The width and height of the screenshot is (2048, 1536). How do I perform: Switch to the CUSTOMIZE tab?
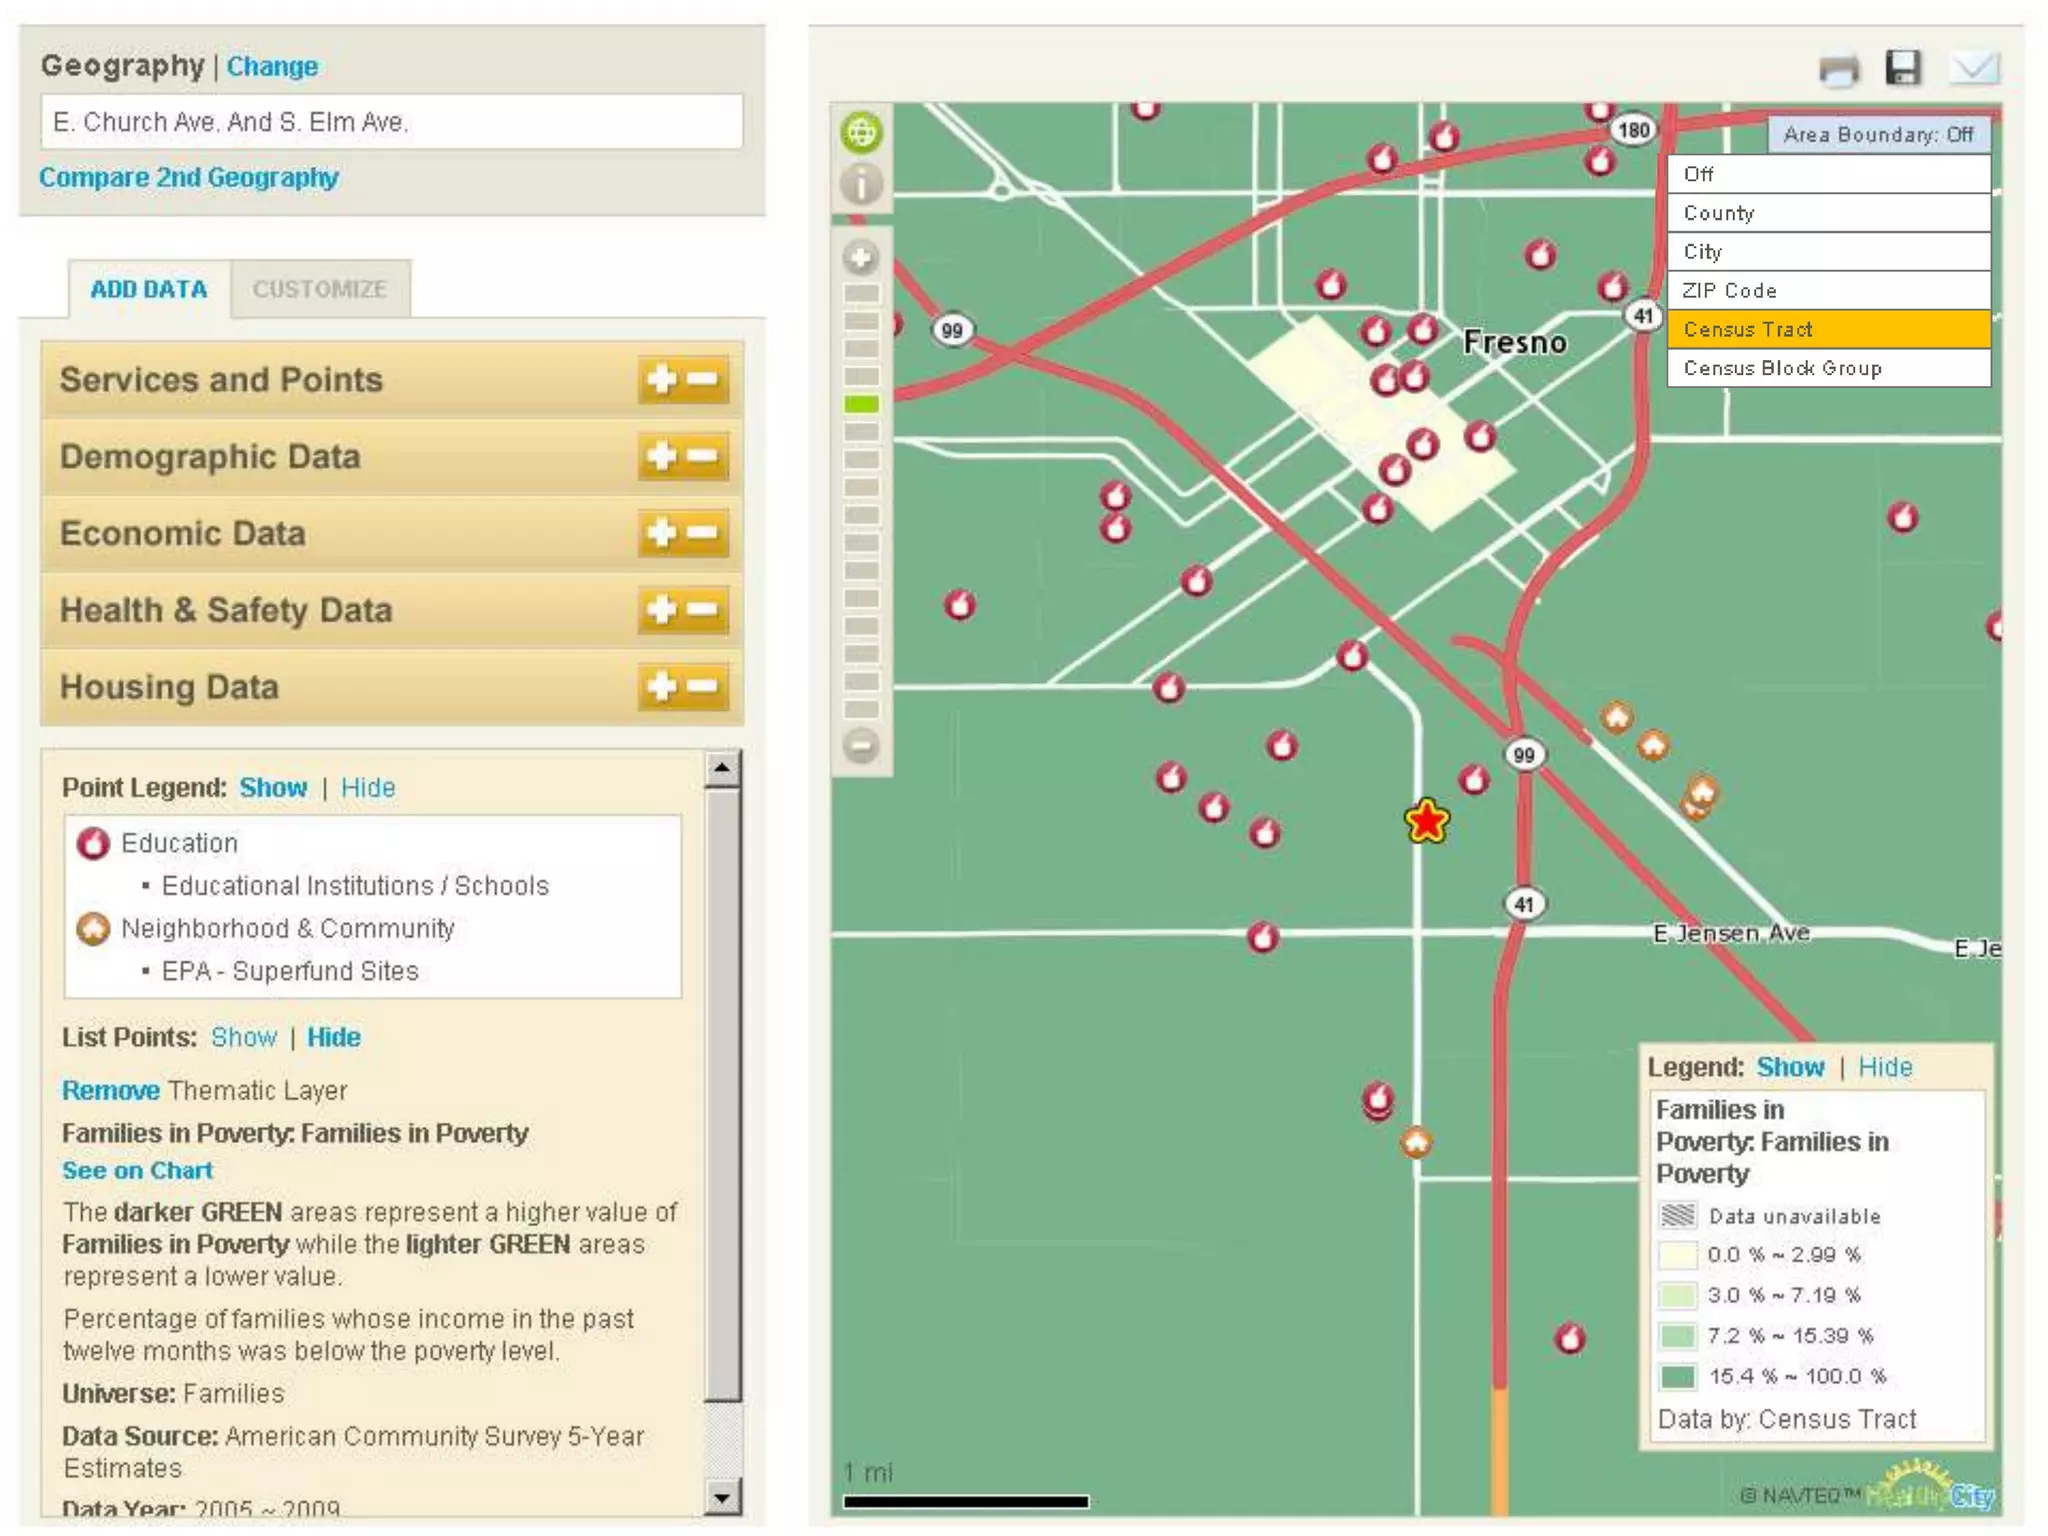click(x=319, y=289)
